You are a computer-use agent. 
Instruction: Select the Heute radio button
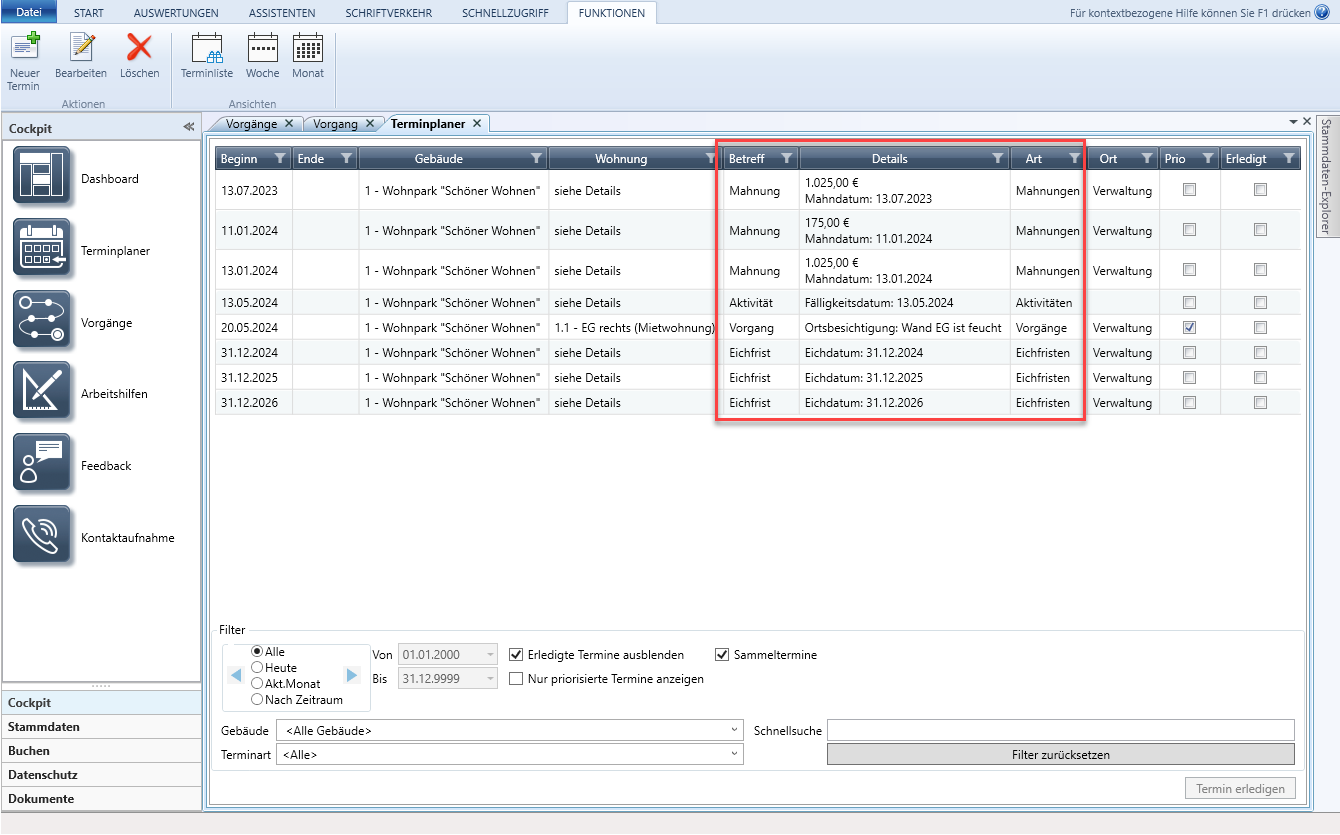[x=257, y=668]
